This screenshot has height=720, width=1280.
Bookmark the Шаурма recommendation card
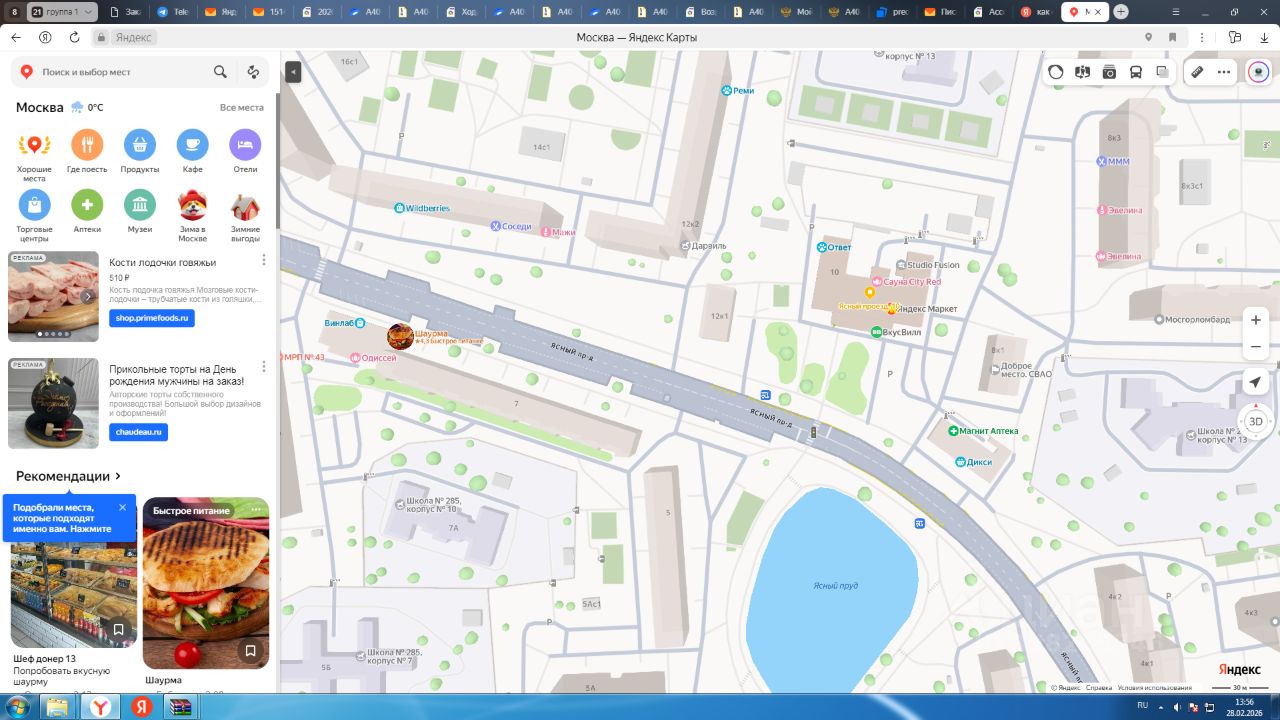click(x=250, y=651)
